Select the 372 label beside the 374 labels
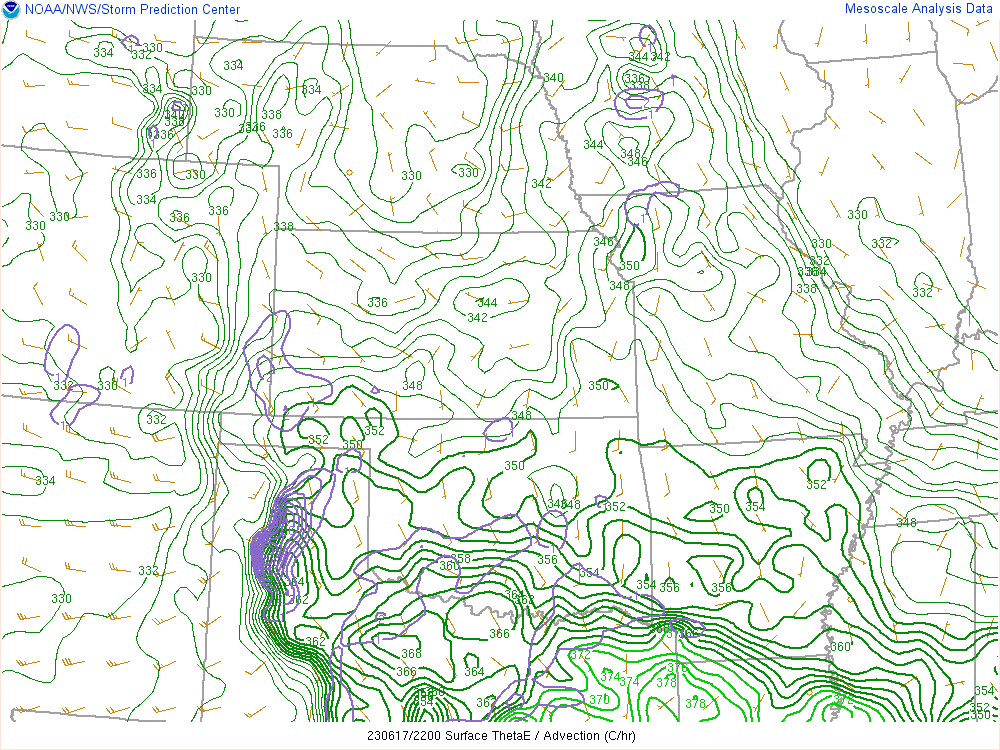The width and height of the screenshot is (1000, 750). point(580,655)
